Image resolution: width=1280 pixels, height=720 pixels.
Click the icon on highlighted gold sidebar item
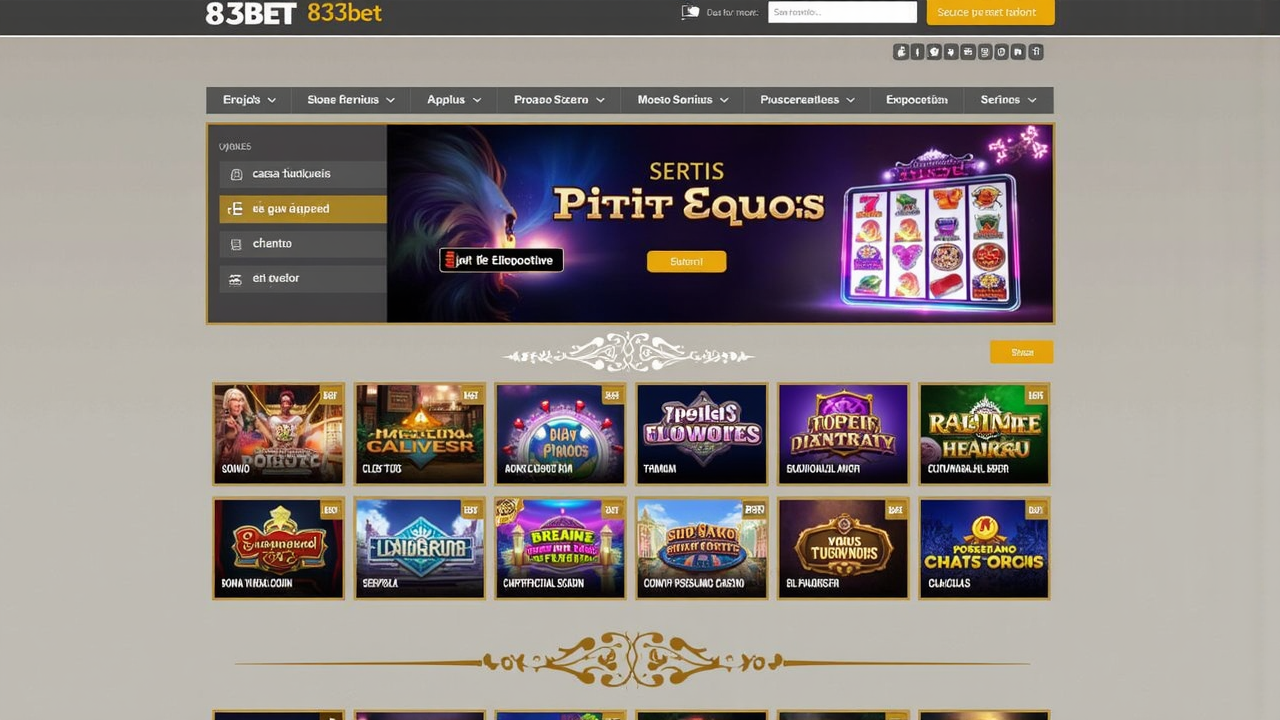[x=235, y=209]
